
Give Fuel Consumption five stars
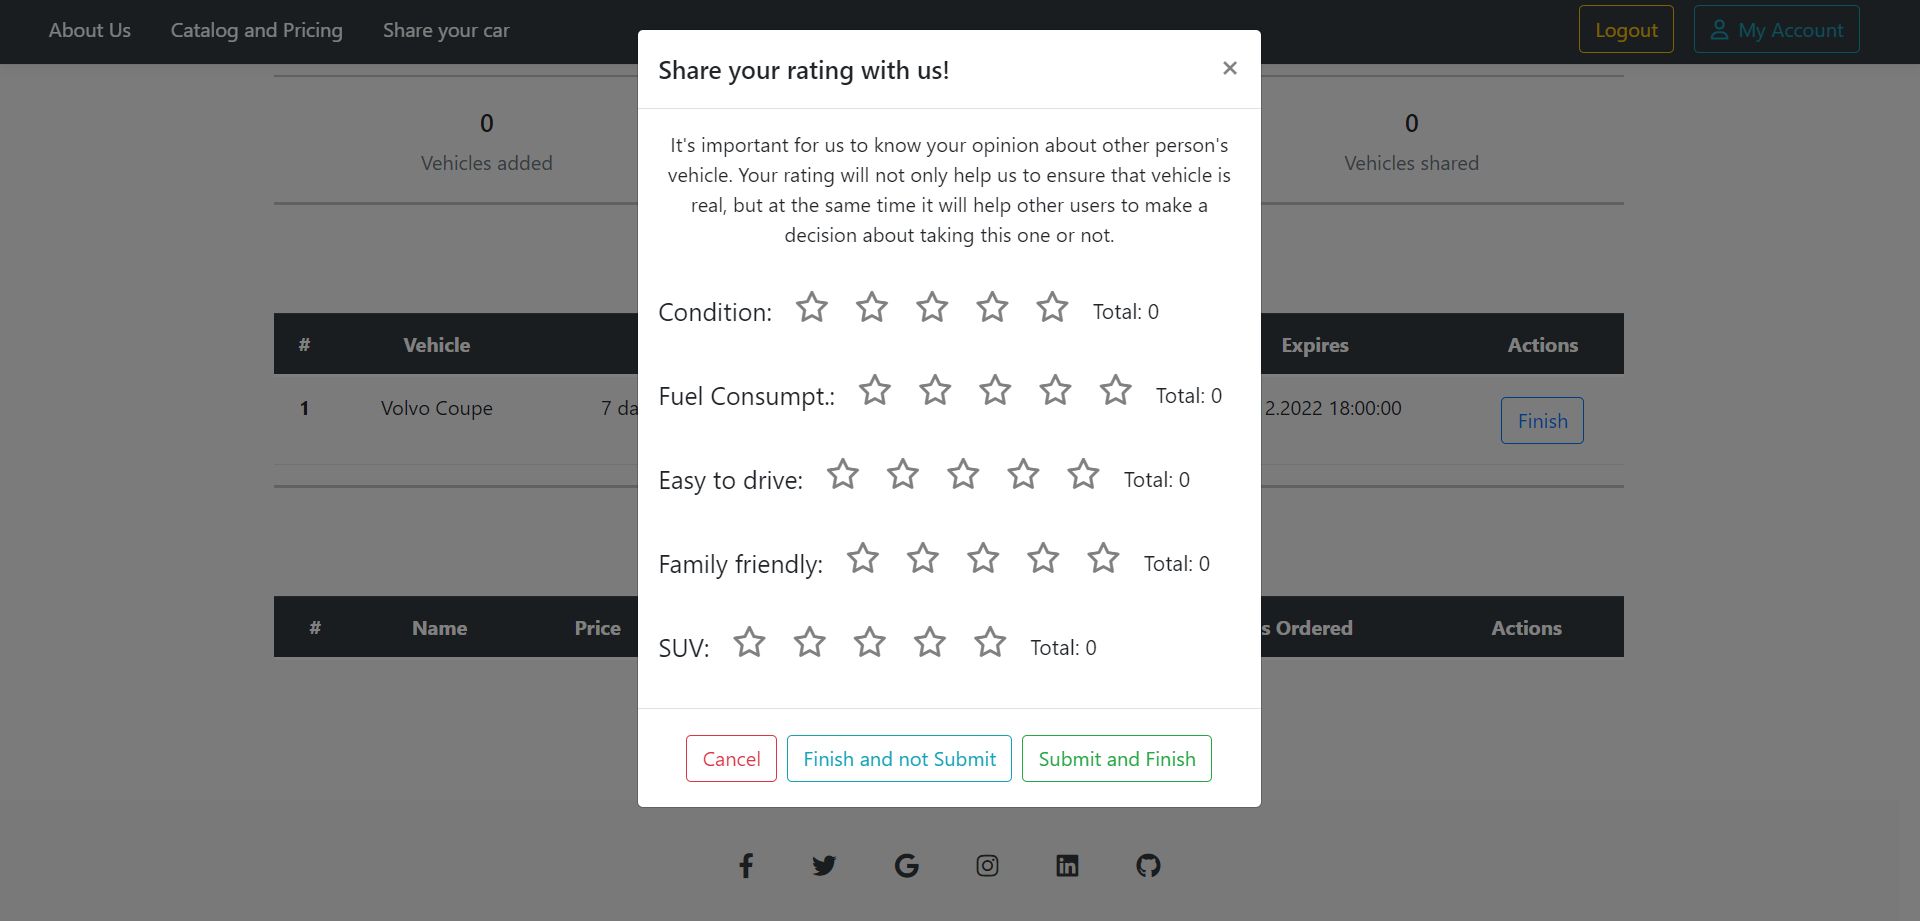[1115, 391]
